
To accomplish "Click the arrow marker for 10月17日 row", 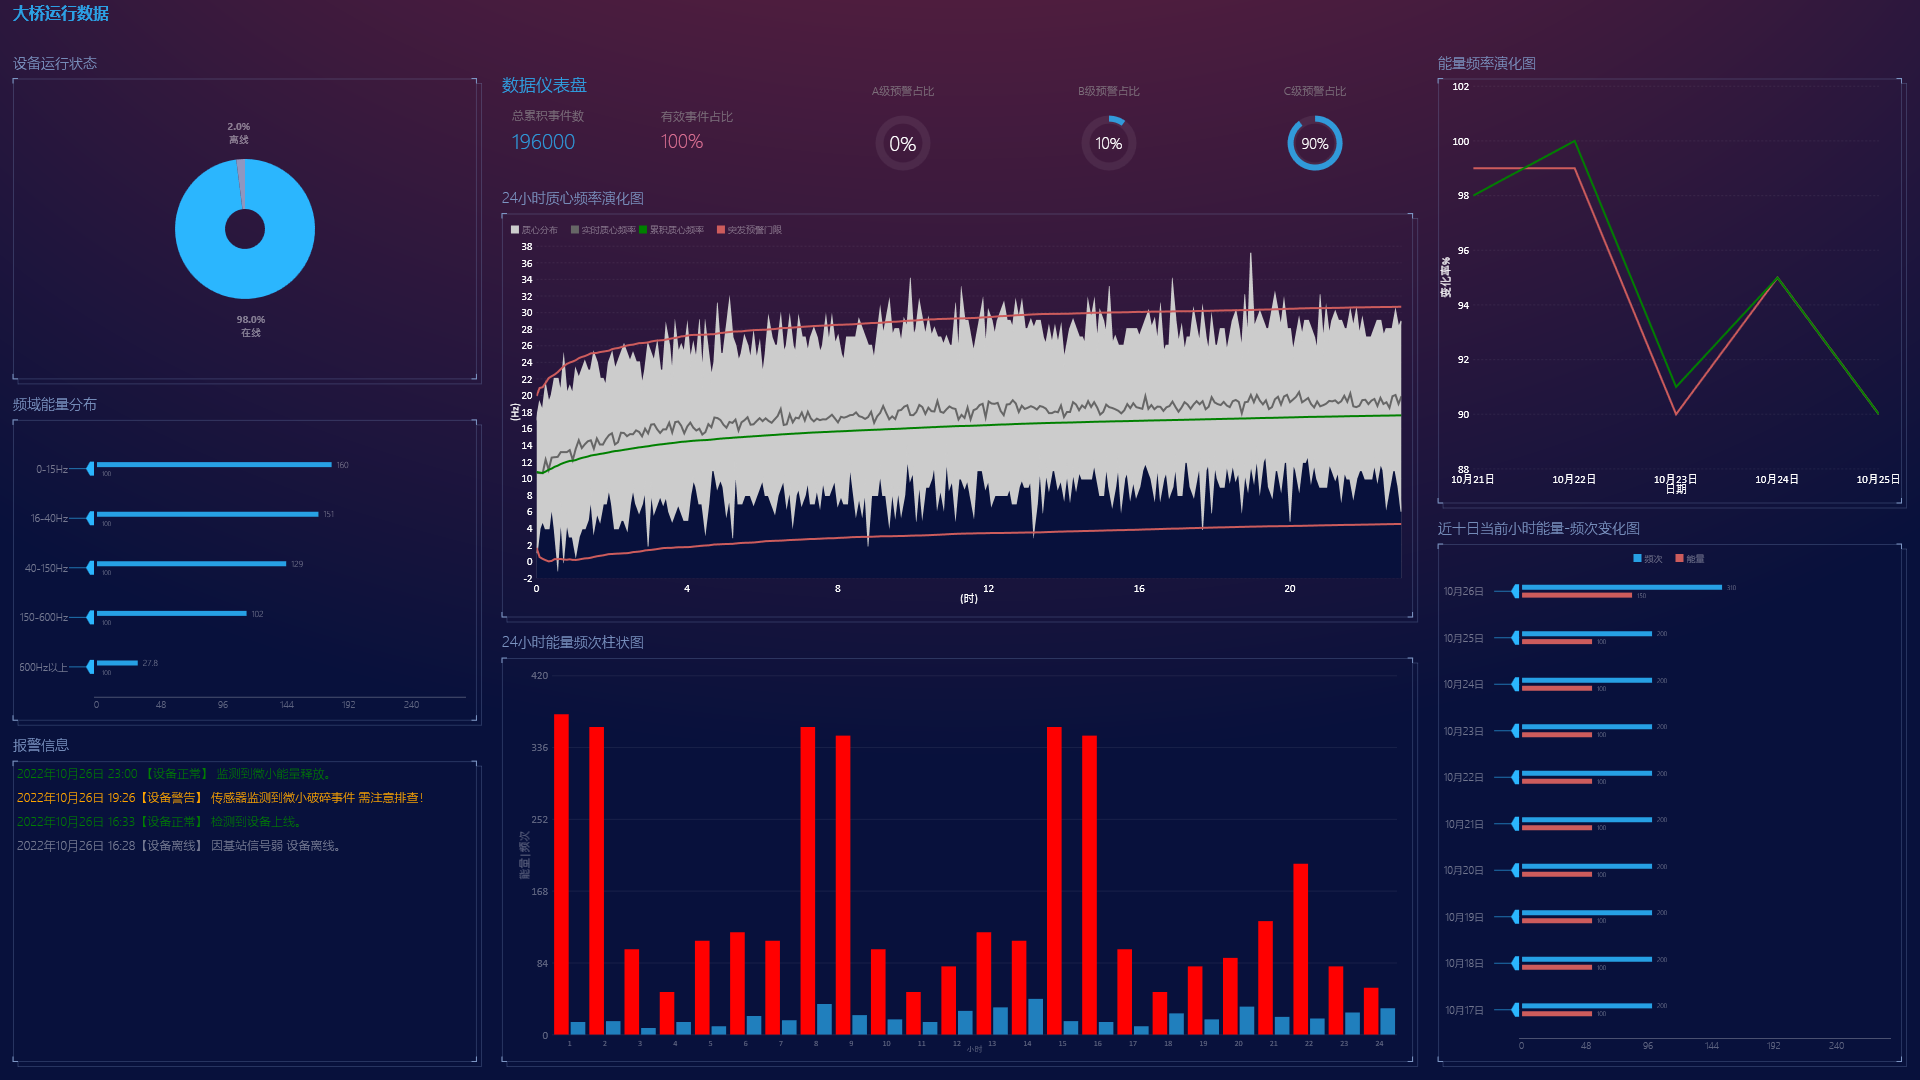I will 1515,1010.
